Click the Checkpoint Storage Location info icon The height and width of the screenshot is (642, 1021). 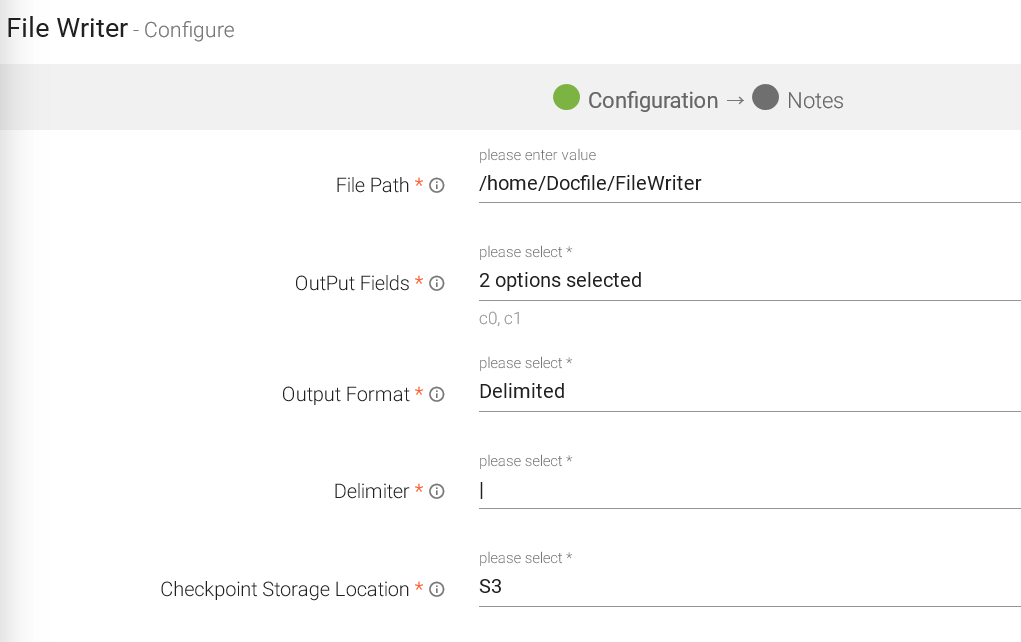click(x=437, y=590)
